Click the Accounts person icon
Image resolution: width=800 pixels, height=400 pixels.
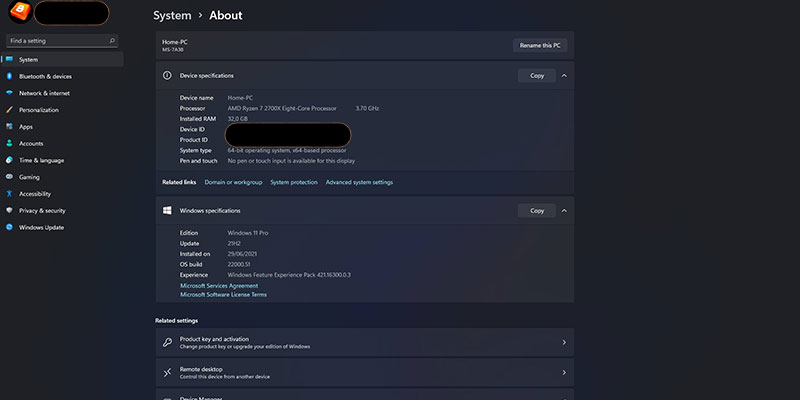tap(9, 144)
